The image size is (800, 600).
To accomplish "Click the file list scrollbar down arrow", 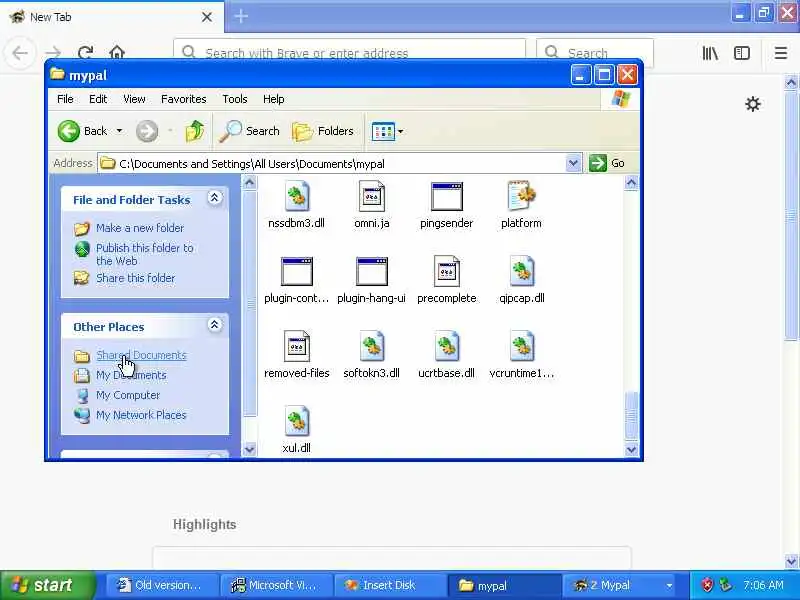I will (x=631, y=449).
